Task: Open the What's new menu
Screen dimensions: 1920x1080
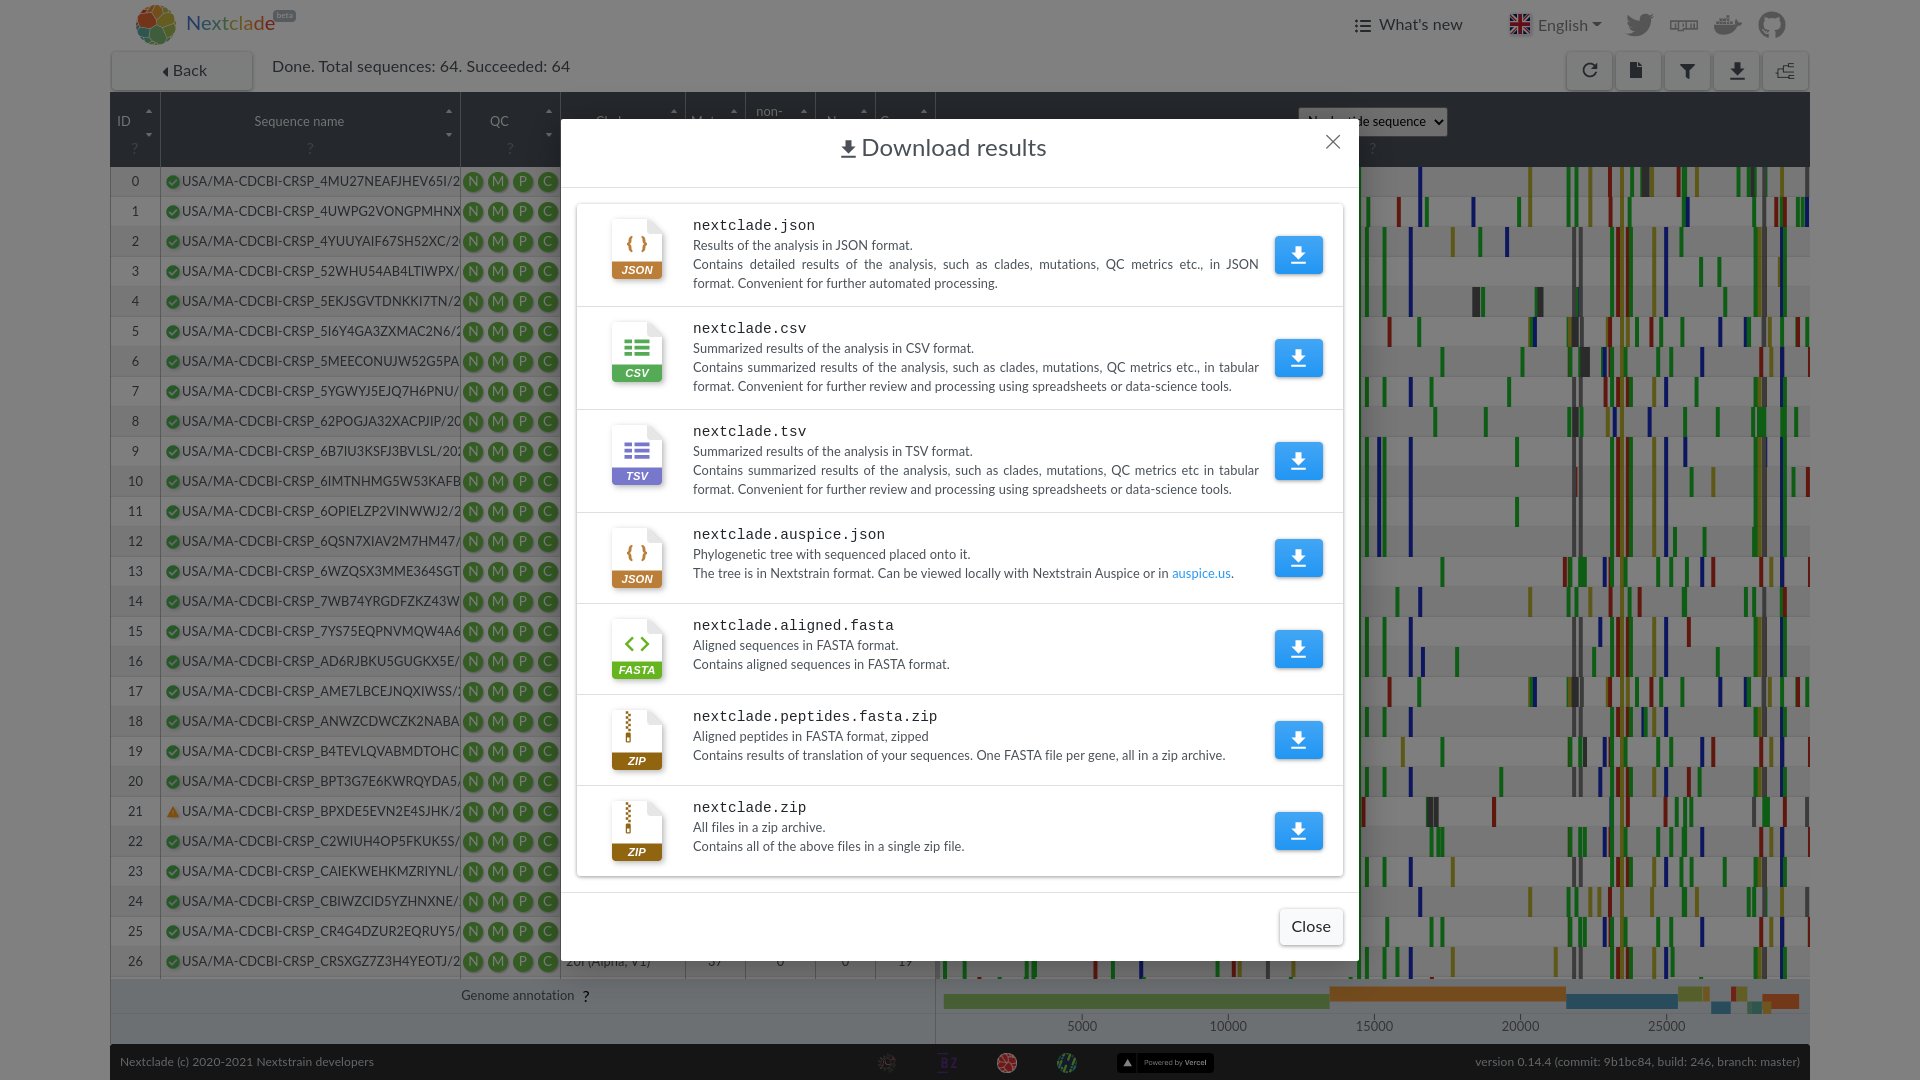Action: point(1408,25)
